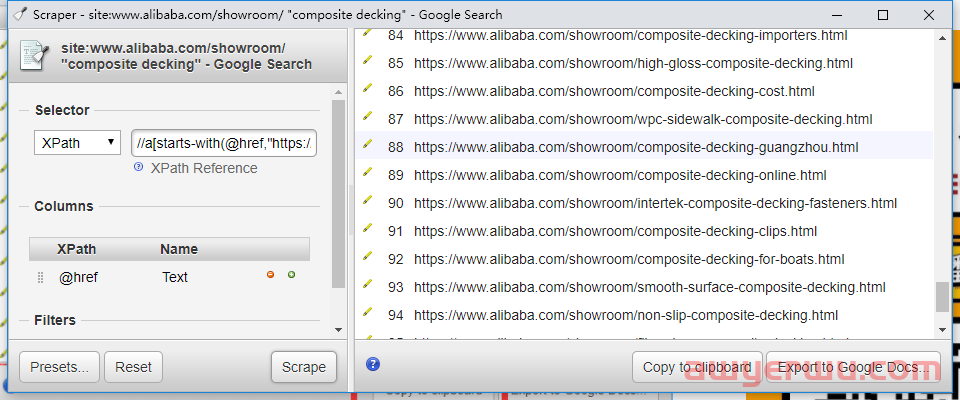Click pencil icon for row 94
Screen dimensions: 960x400
click(x=367, y=312)
